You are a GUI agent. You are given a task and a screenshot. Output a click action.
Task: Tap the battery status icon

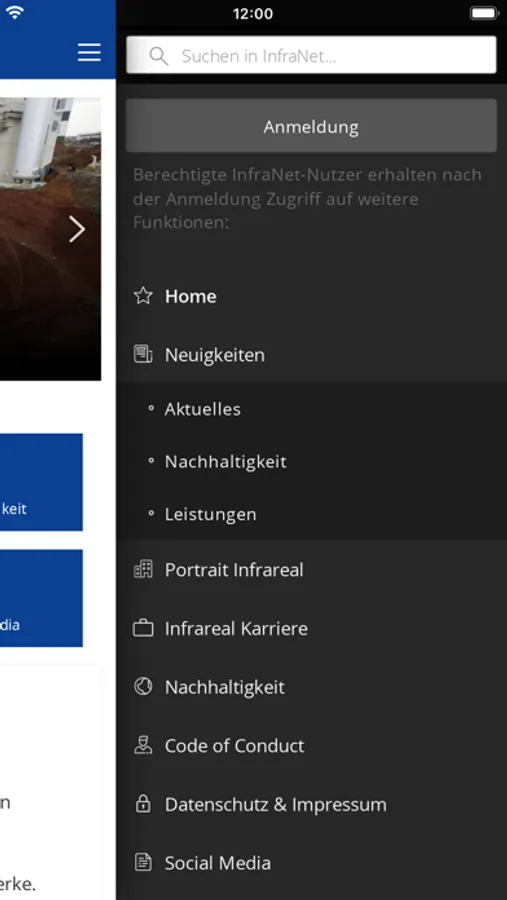[484, 13]
